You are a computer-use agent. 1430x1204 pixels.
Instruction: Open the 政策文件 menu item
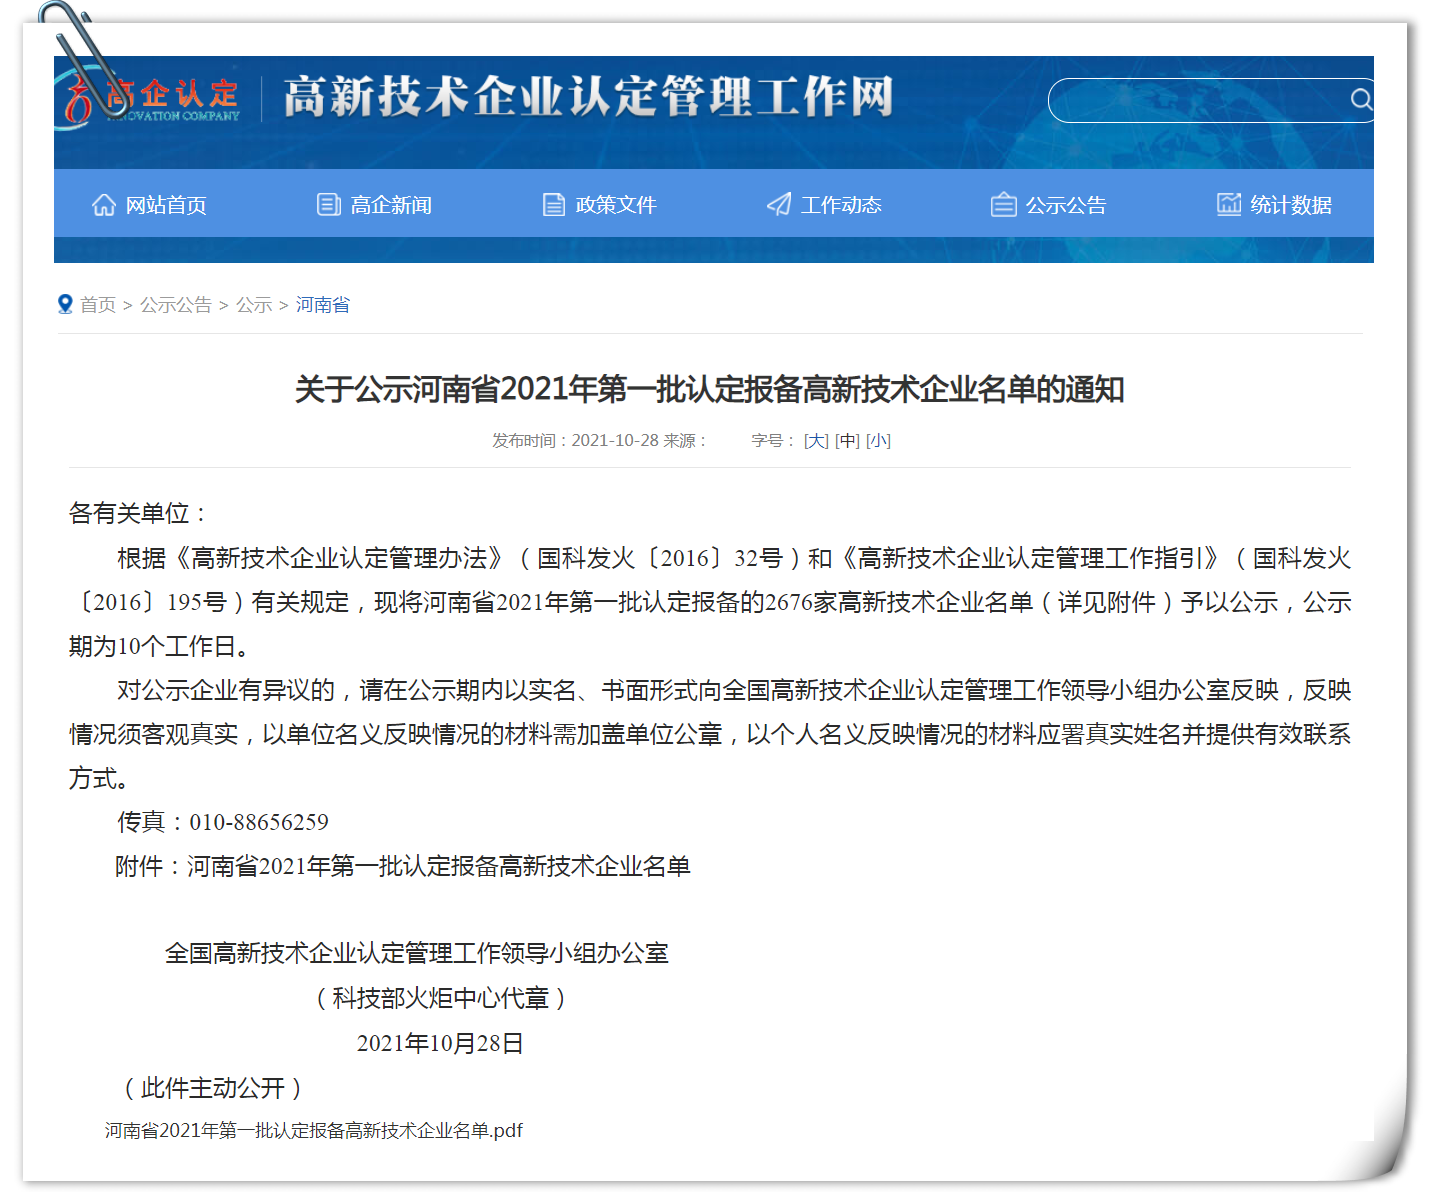click(x=615, y=205)
